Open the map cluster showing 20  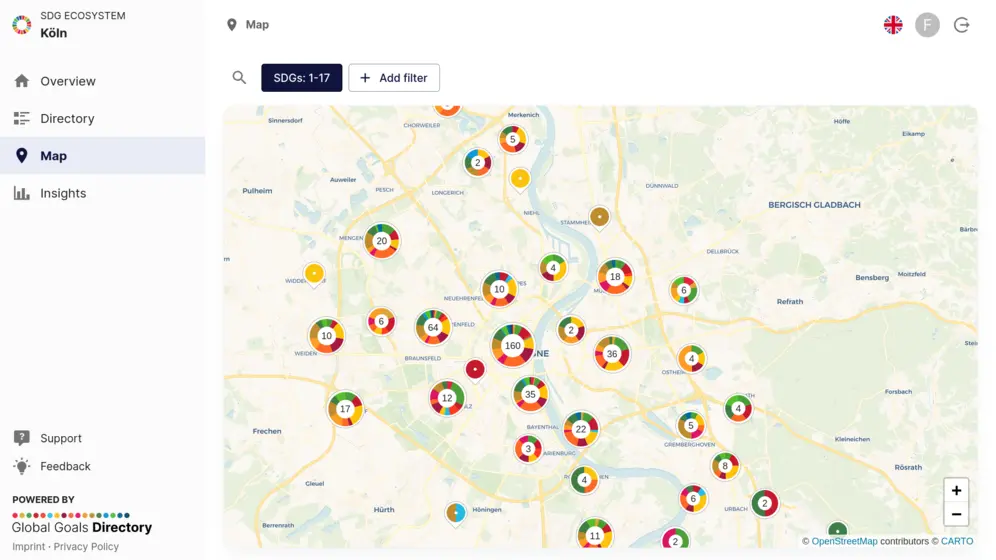pos(382,241)
